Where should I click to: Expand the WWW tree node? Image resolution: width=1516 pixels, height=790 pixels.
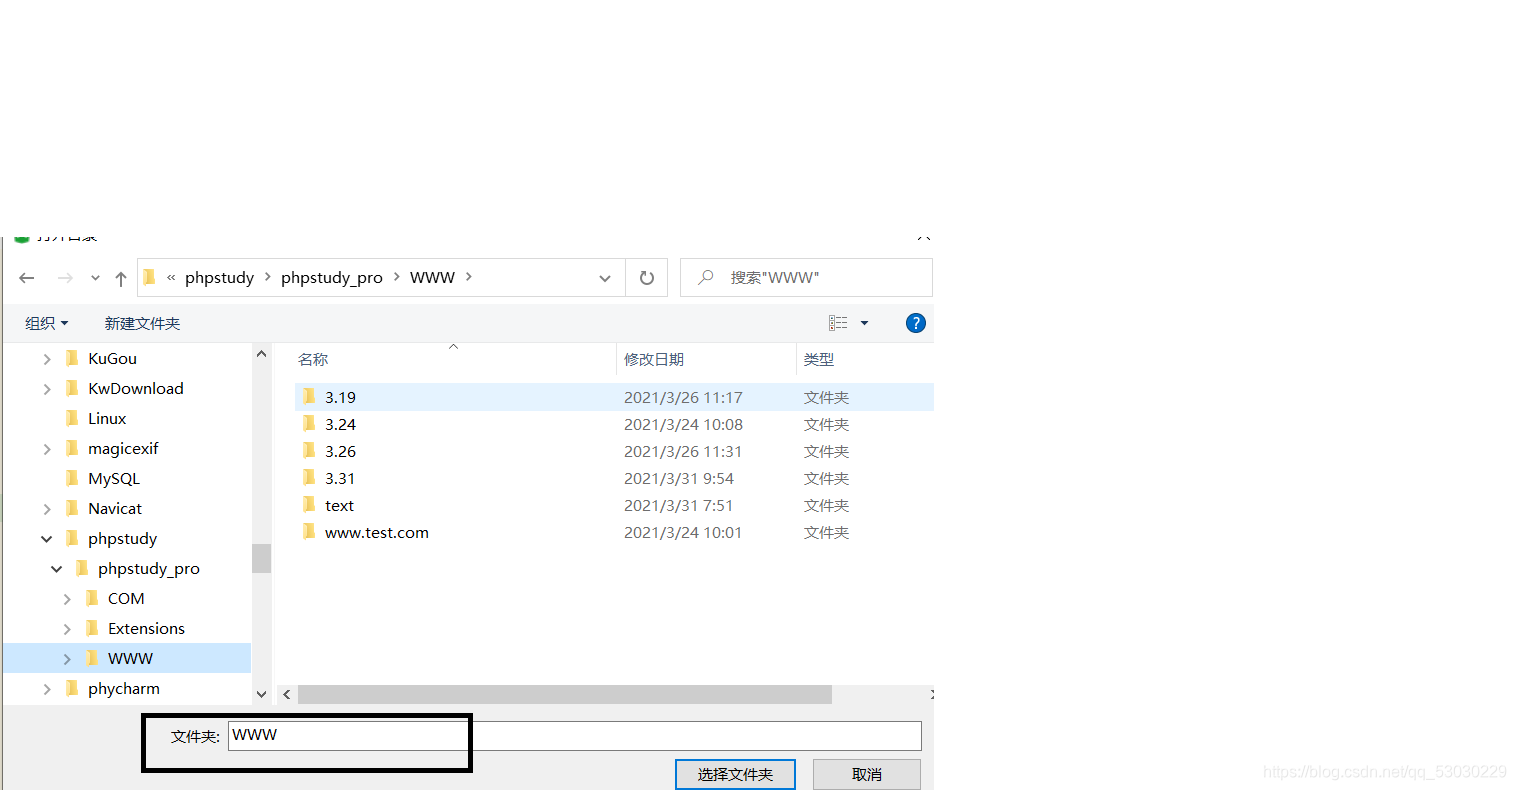(67, 659)
